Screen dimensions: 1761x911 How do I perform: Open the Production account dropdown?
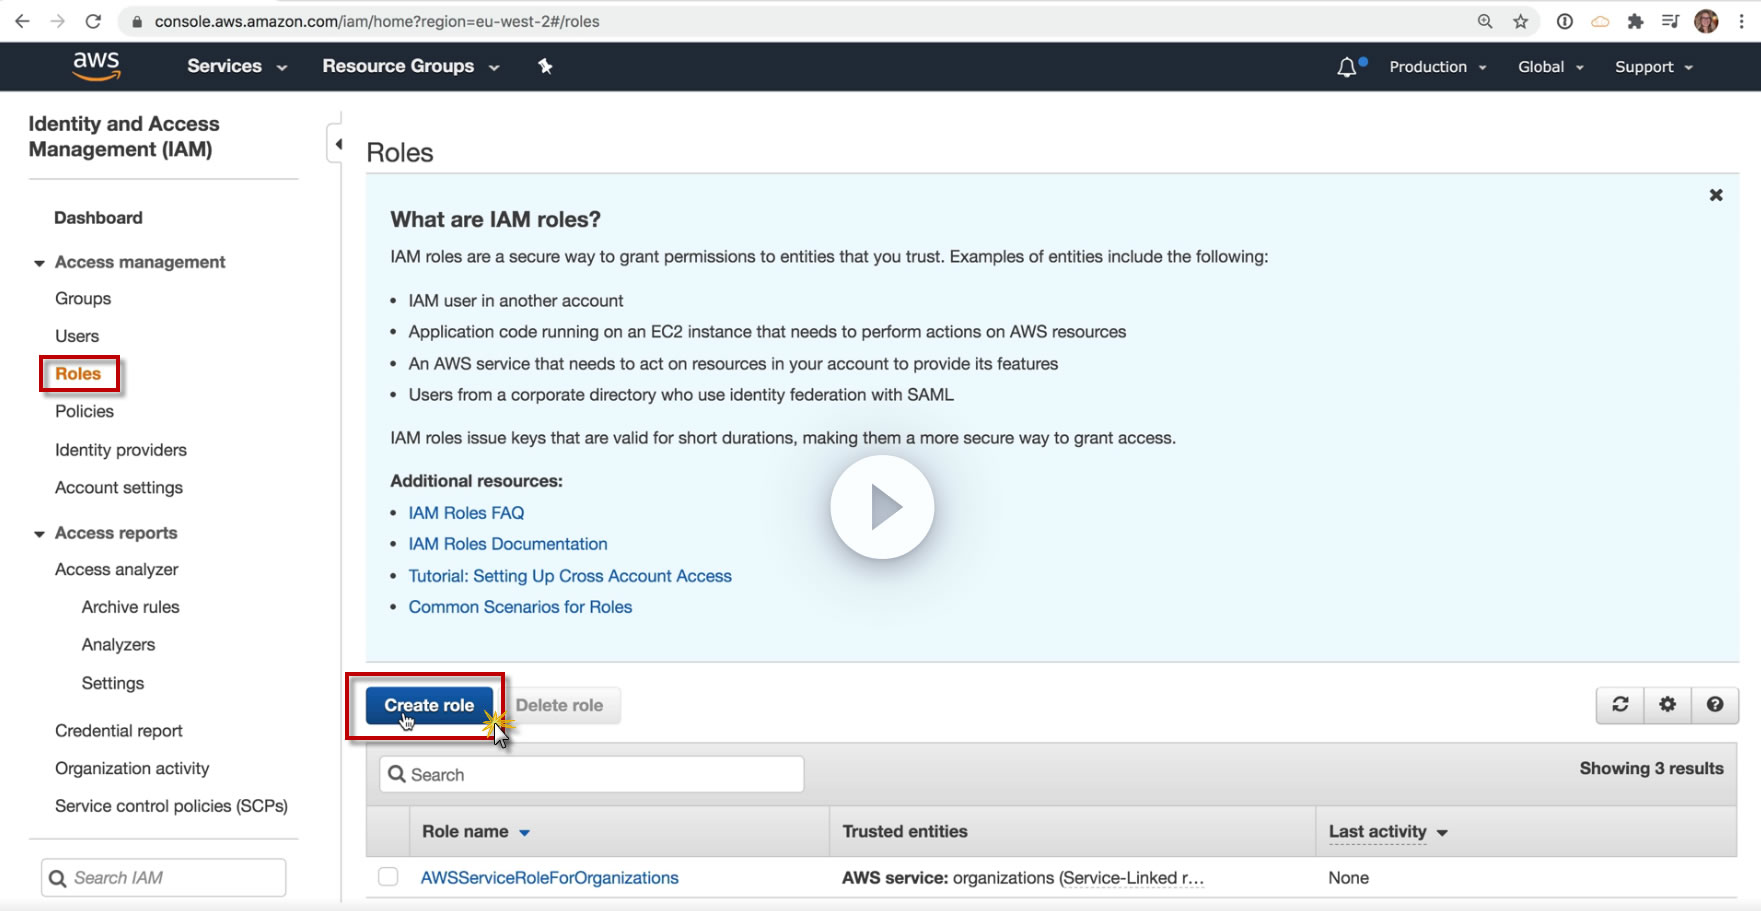[1438, 67]
